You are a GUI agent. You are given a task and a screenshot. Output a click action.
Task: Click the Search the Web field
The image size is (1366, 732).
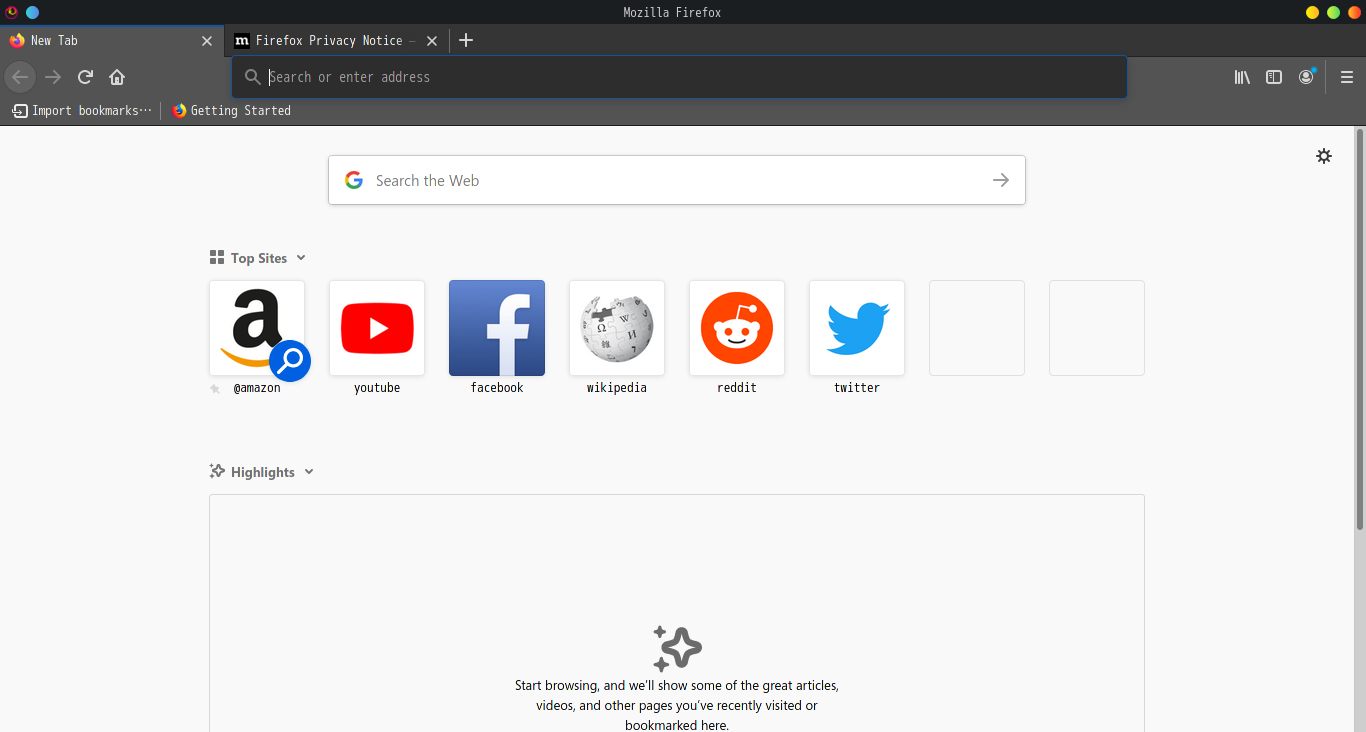click(x=677, y=180)
